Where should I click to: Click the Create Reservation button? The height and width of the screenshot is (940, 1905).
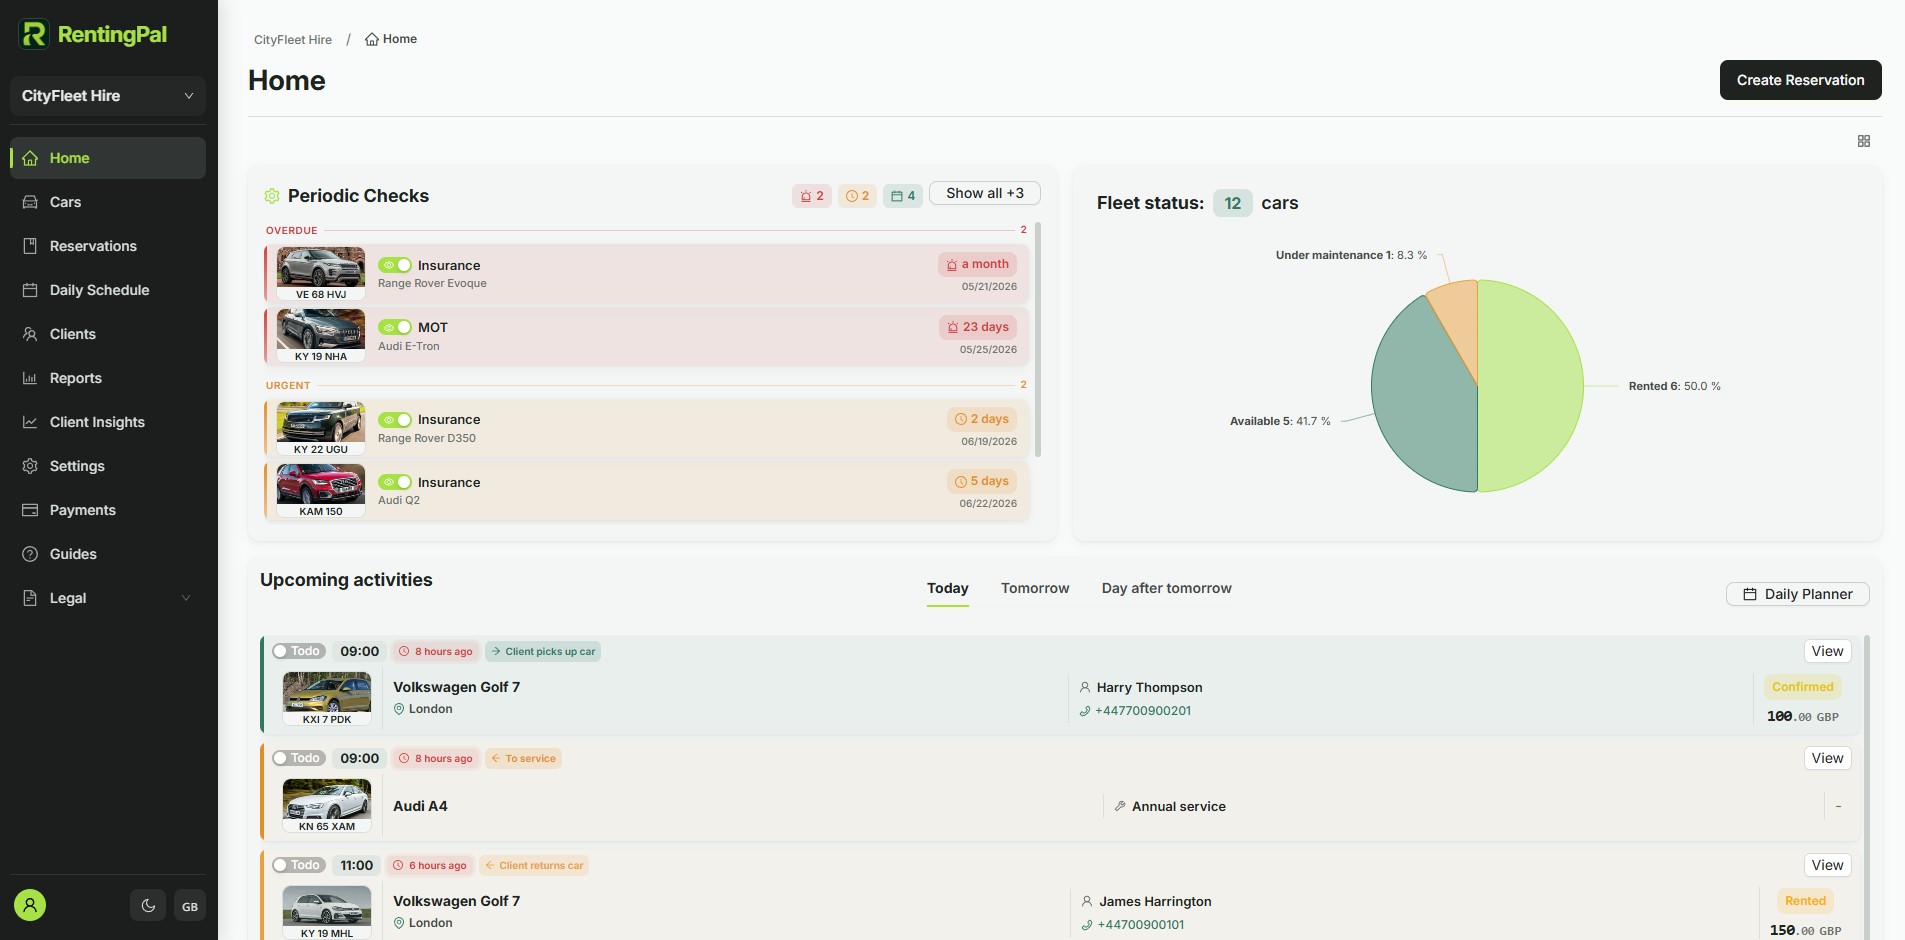[1800, 80]
